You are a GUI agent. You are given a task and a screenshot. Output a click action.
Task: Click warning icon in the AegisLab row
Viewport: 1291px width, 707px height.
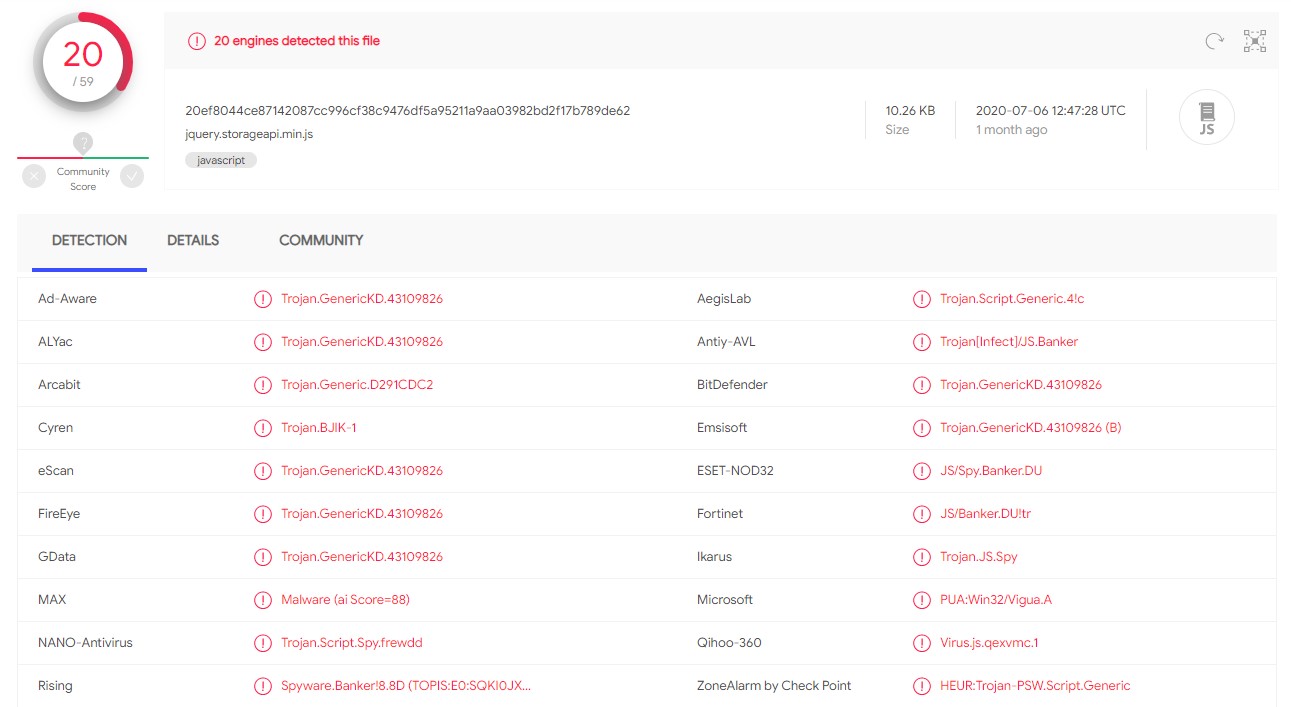click(922, 299)
